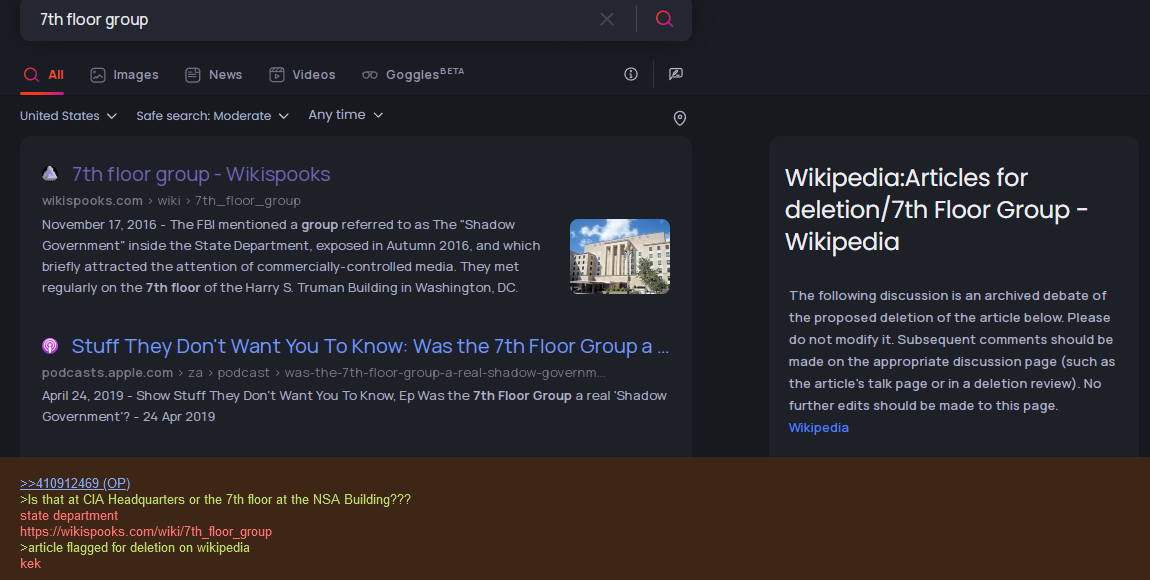Select the All tab
Image resolution: width=1150 pixels, height=580 pixels.
43,75
